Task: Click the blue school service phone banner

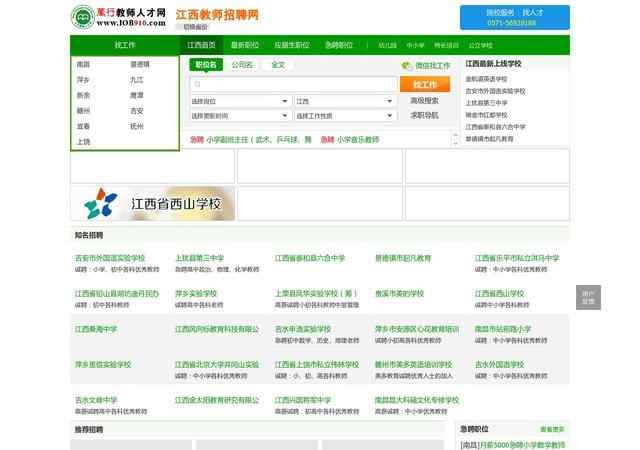Action: [x=515, y=18]
